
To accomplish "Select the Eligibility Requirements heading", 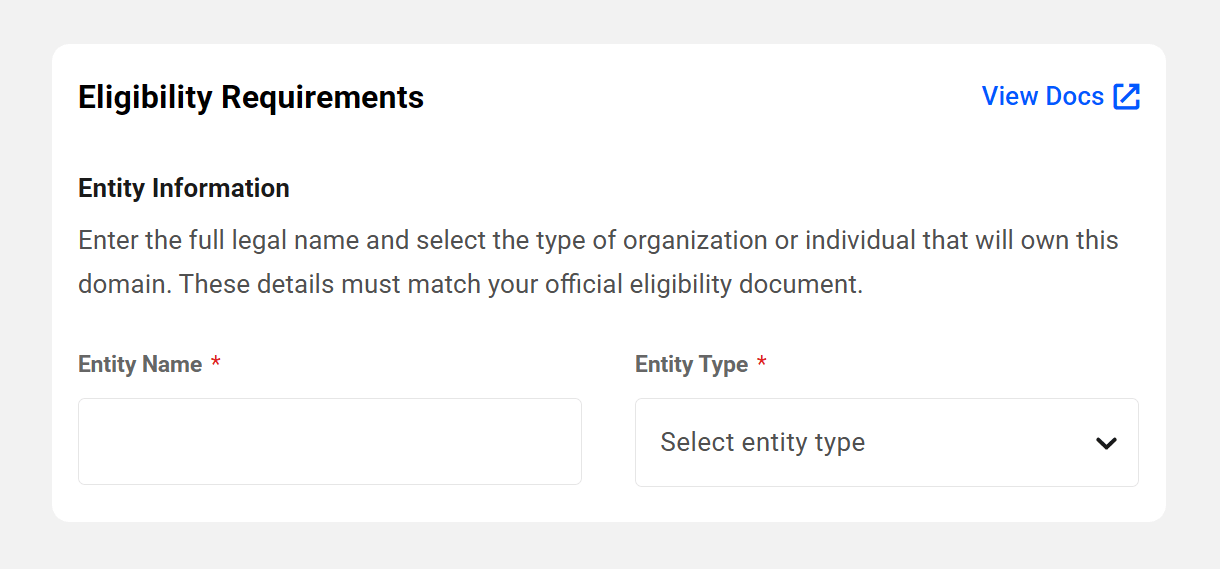I will (251, 98).
